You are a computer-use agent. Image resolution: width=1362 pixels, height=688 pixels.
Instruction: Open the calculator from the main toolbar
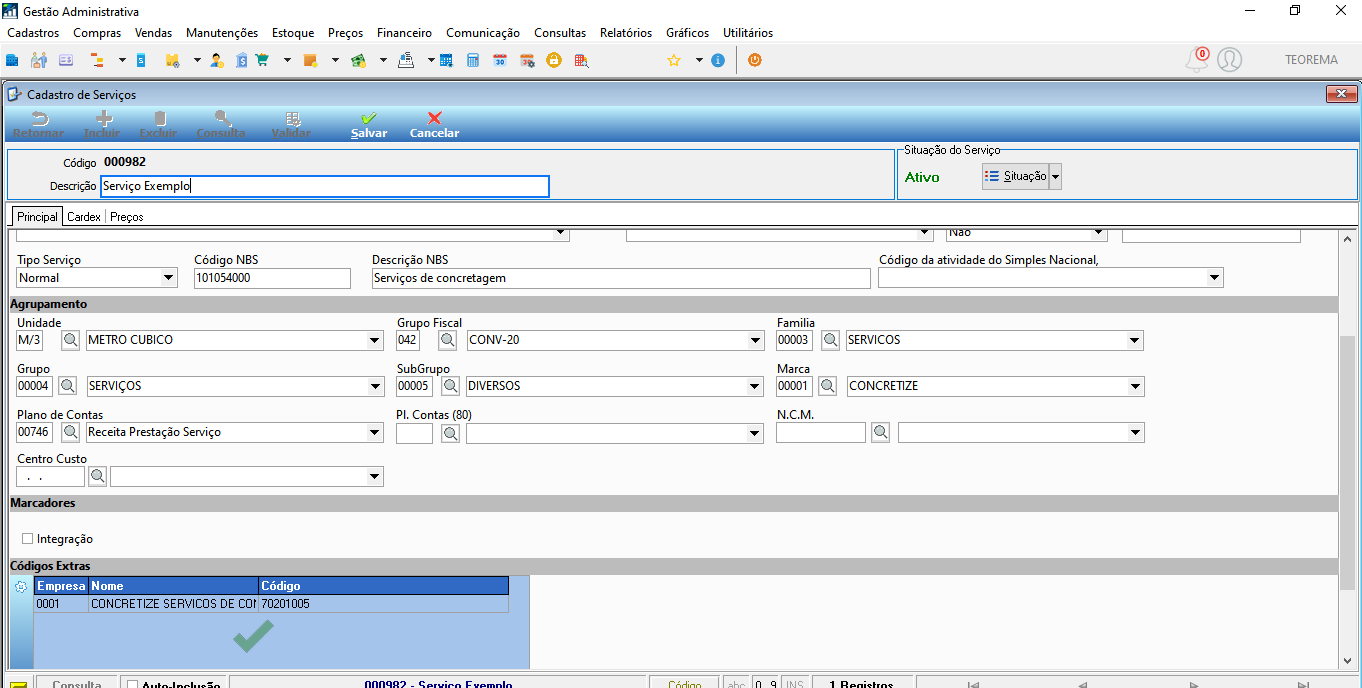tap(473, 60)
